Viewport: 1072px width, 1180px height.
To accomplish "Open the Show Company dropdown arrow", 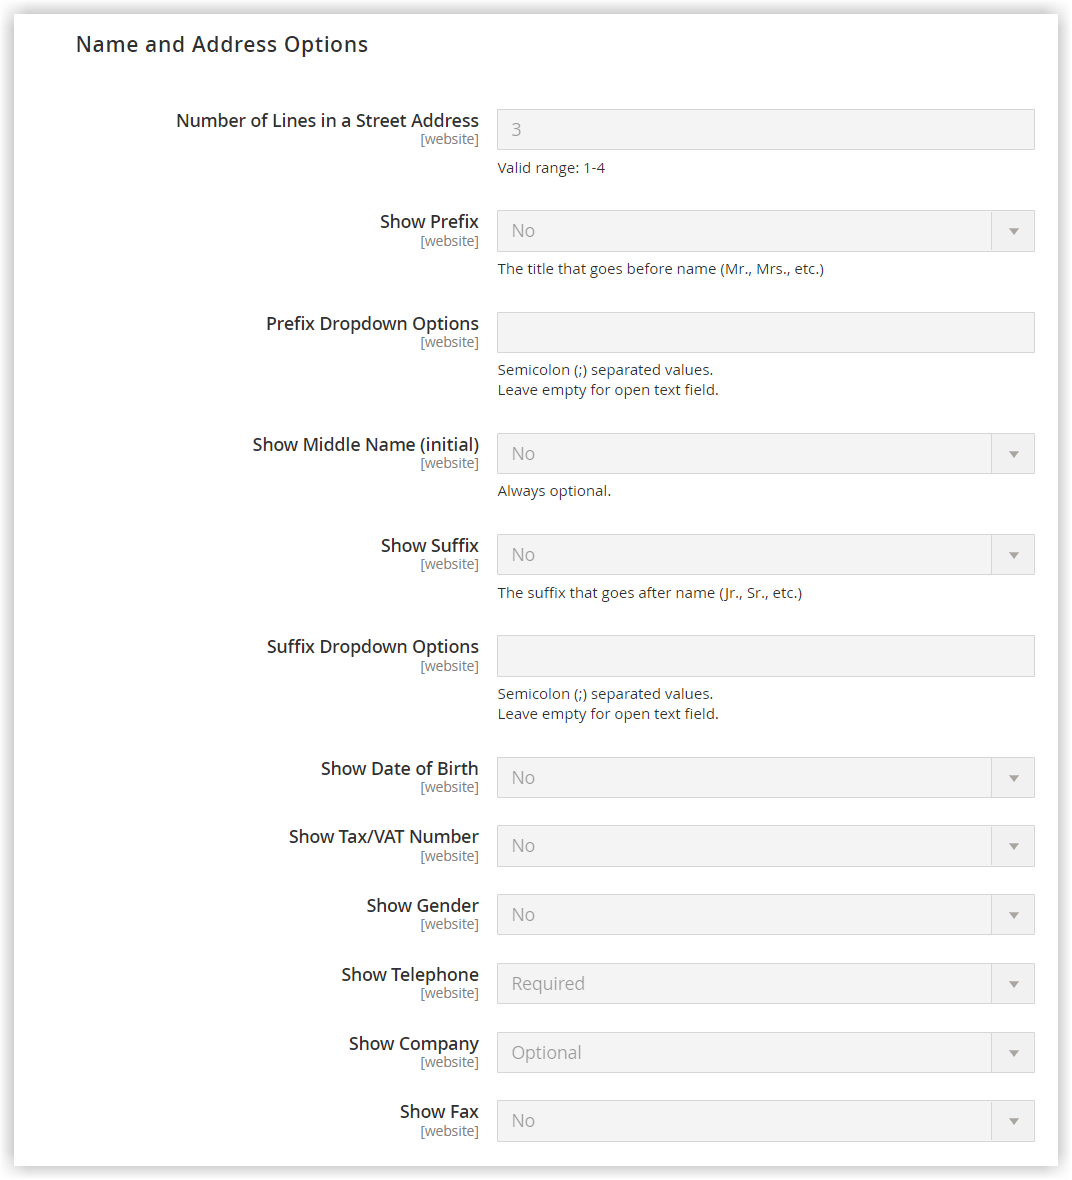I will [x=1013, y=1053].
